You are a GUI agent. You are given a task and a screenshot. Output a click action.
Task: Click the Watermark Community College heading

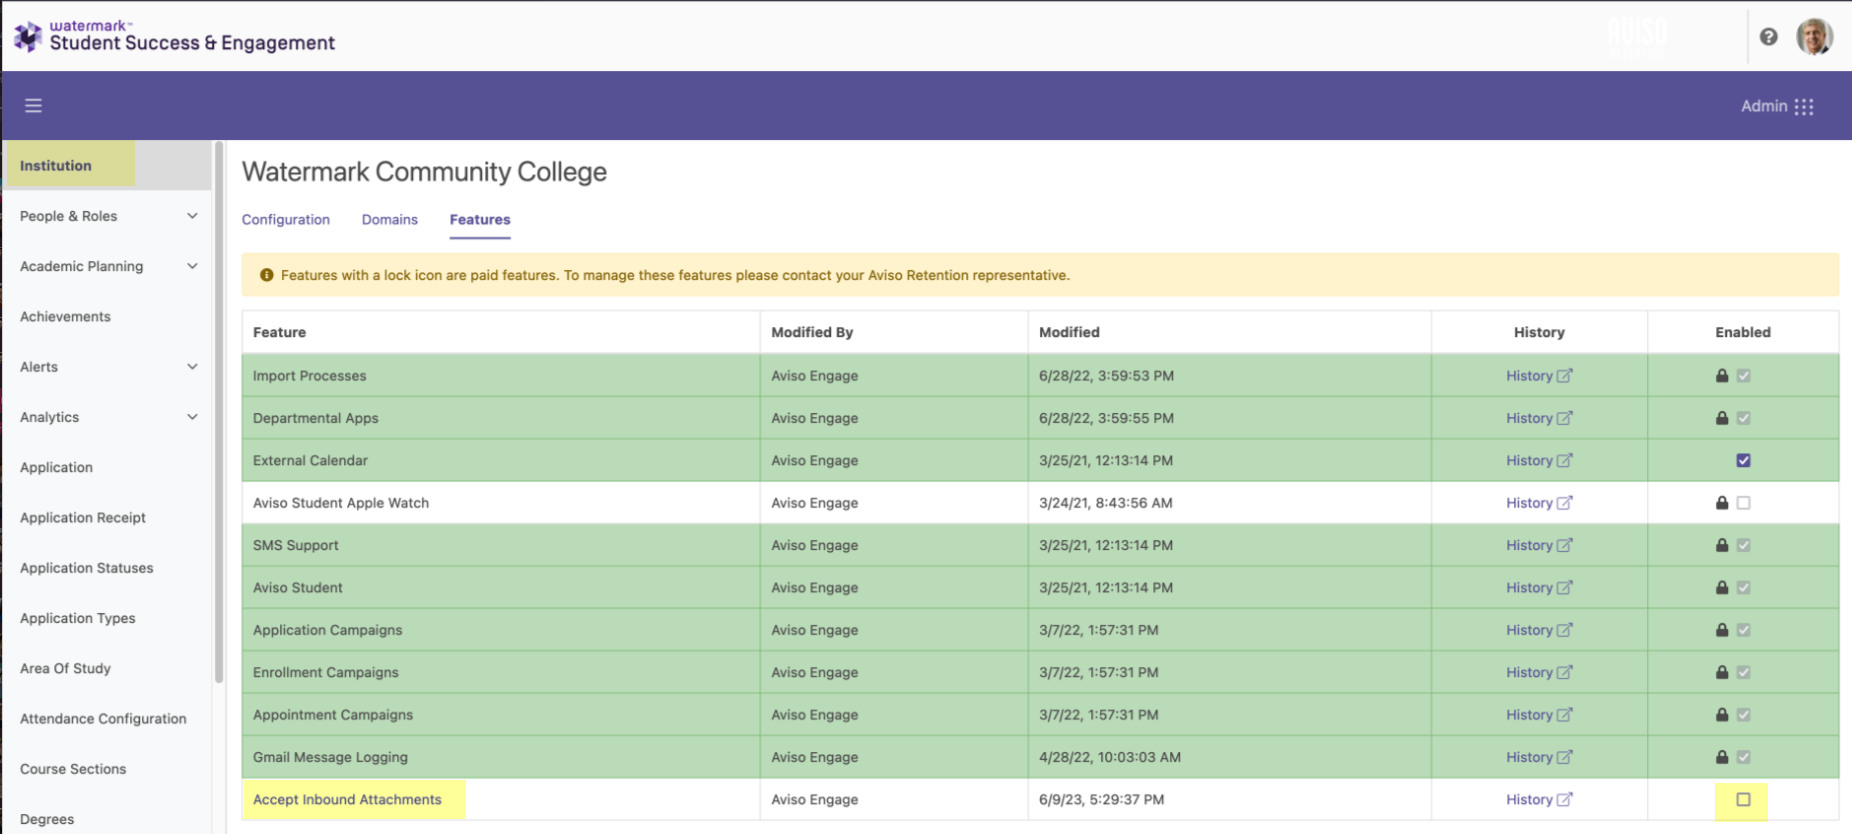[424, 172]
